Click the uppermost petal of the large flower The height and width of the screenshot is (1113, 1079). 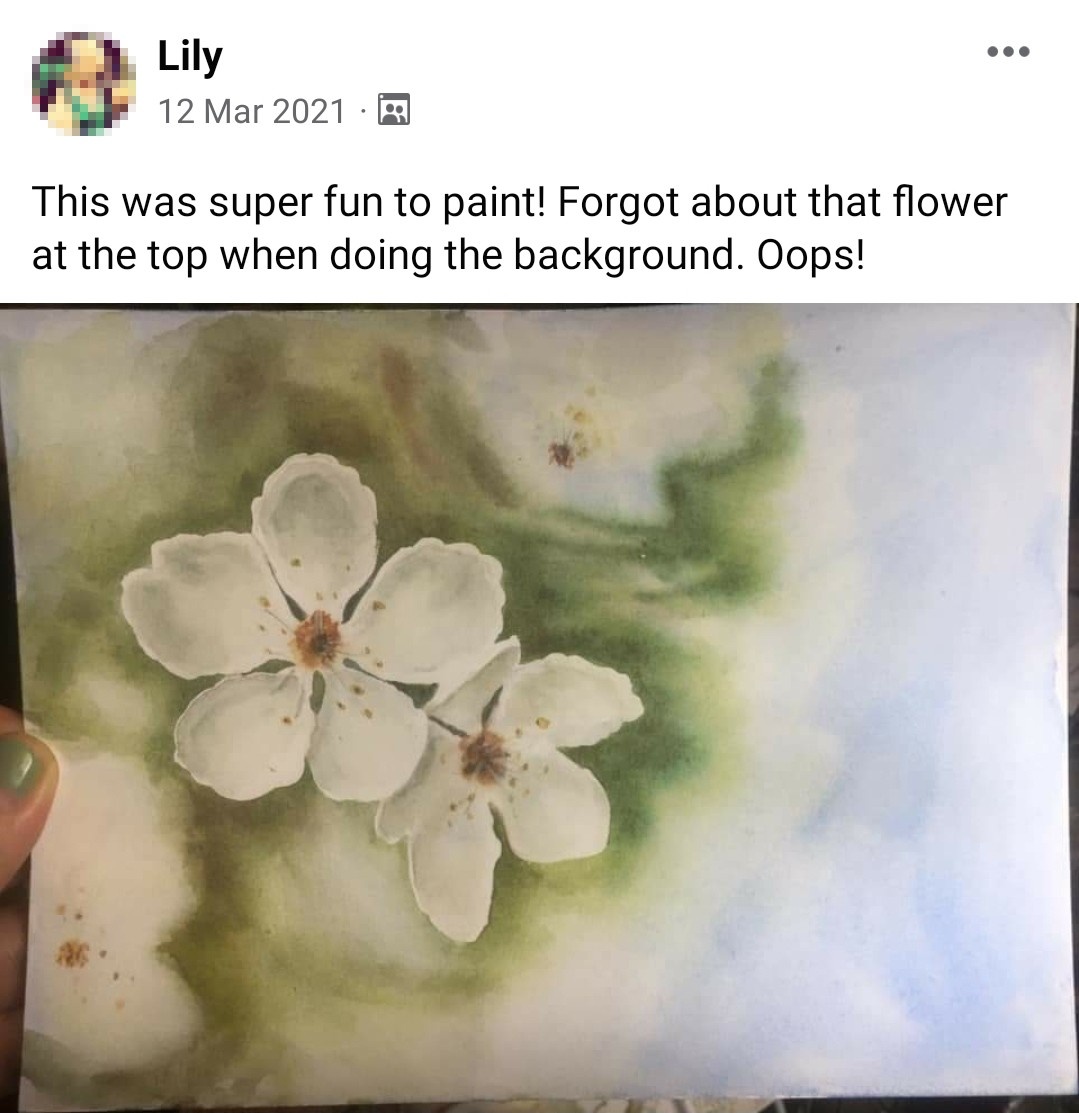click(315, 524)
